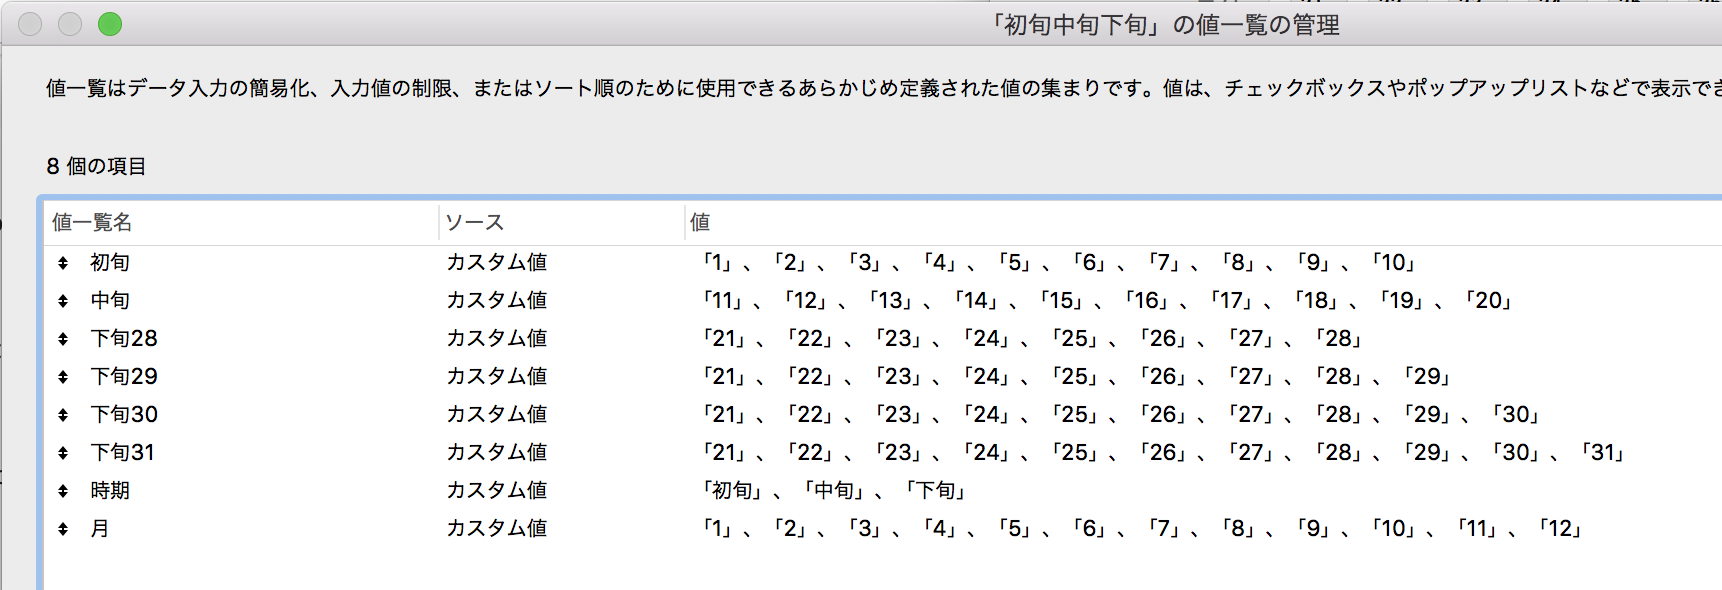Click the reorder handle for 月 row
The image size is (1722, 590).
pos(63,529)
